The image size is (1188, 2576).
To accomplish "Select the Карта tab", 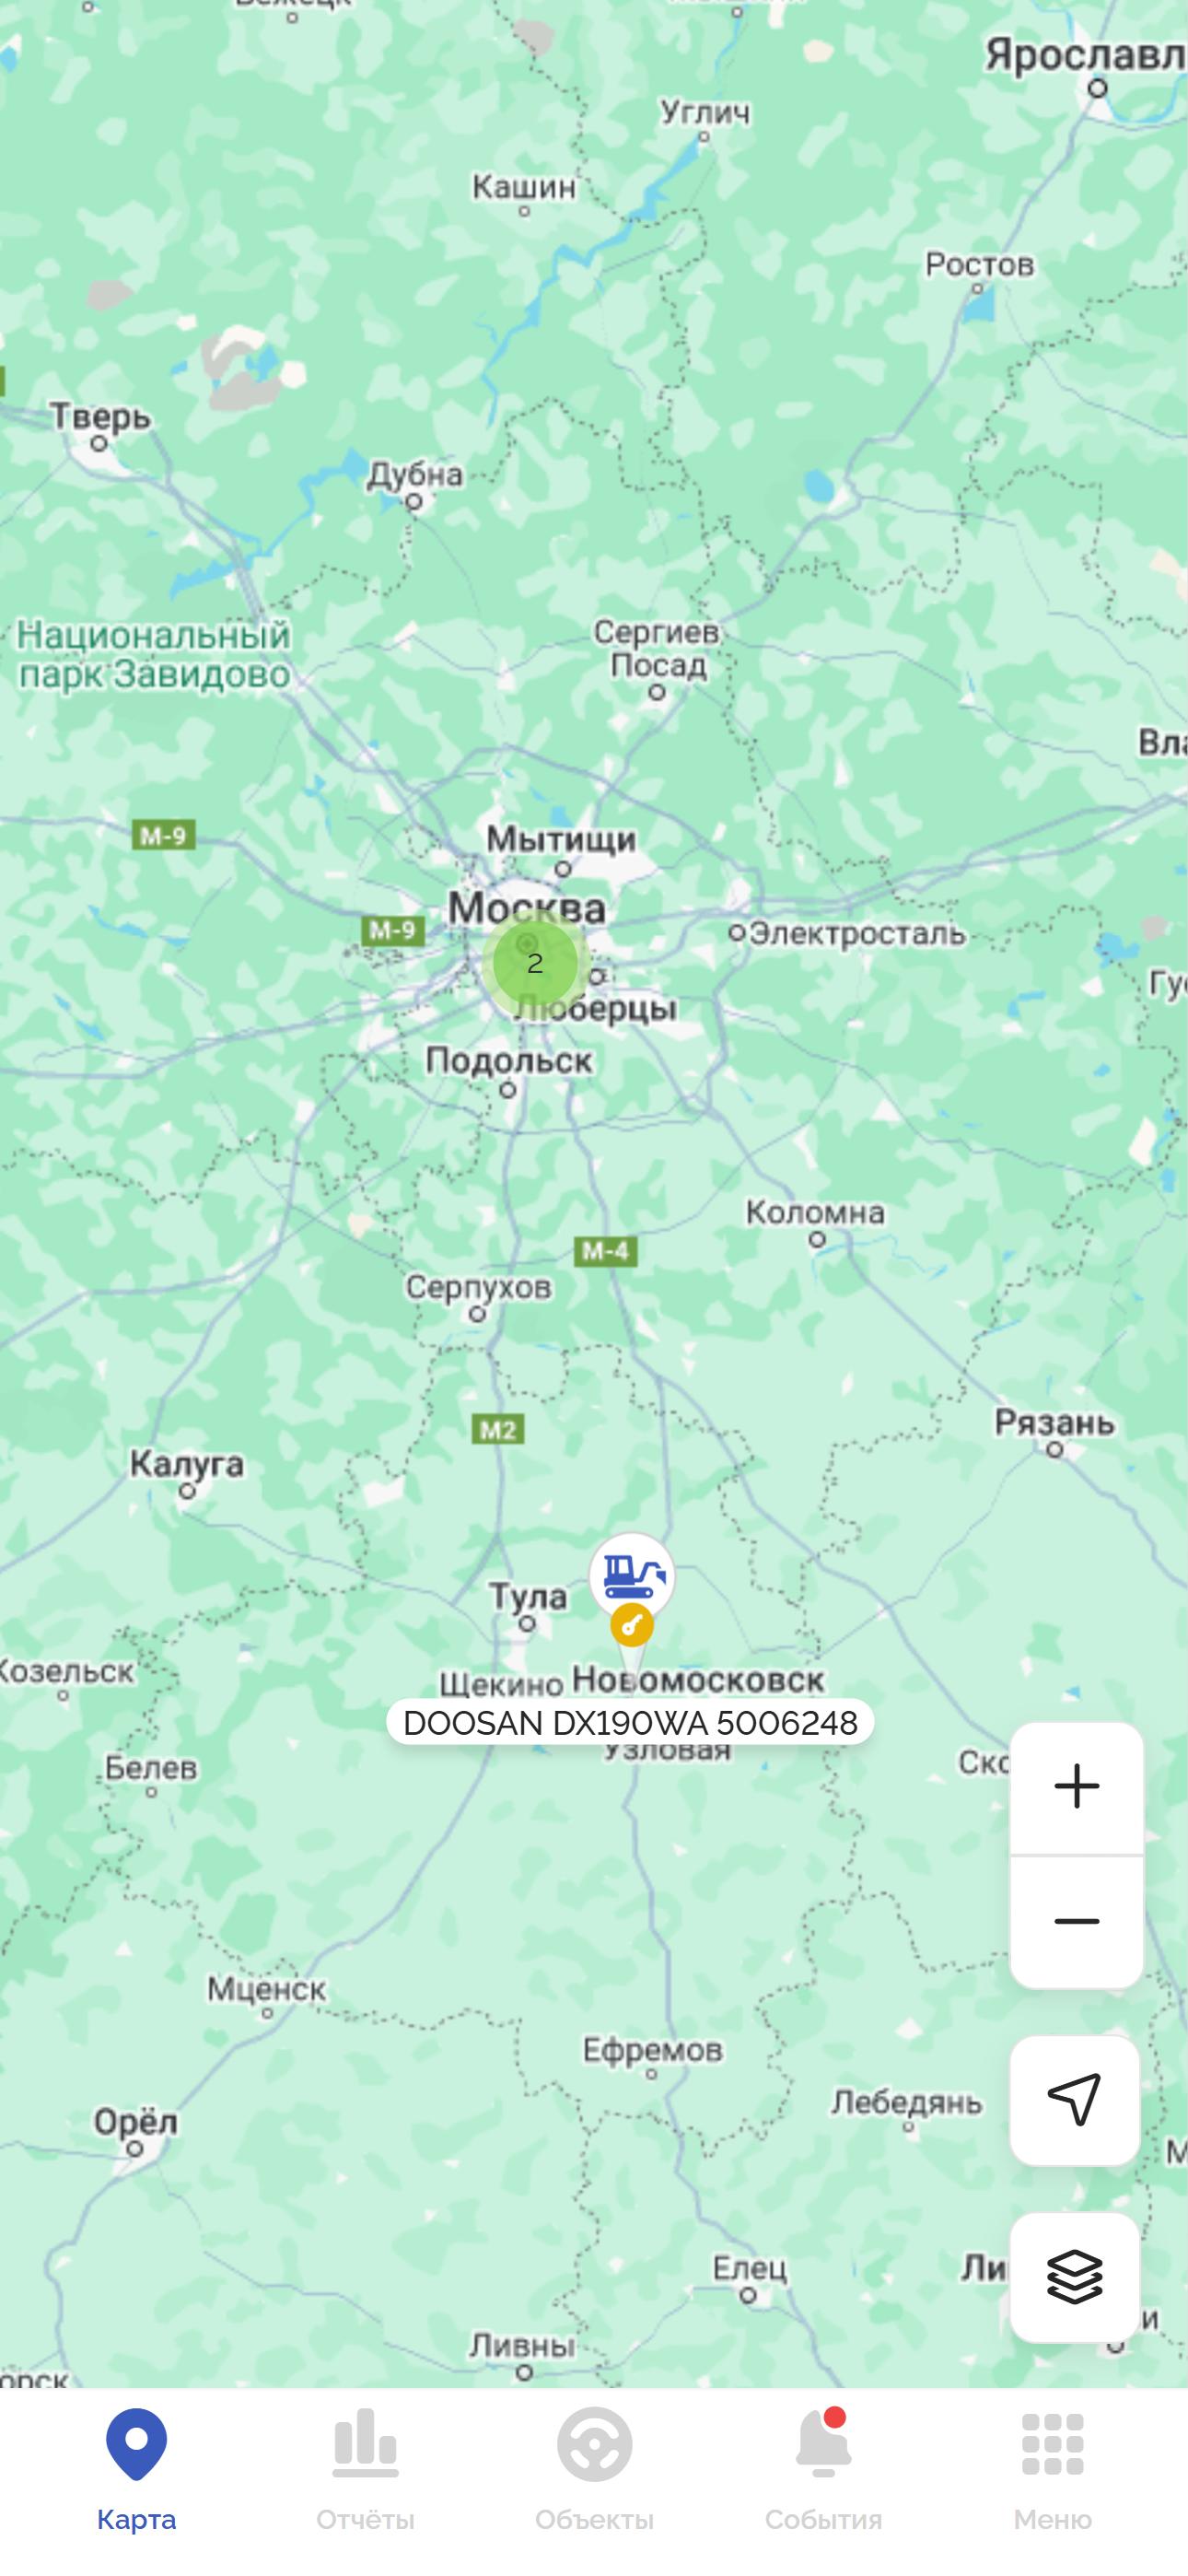I will [x=136, y=2470].
